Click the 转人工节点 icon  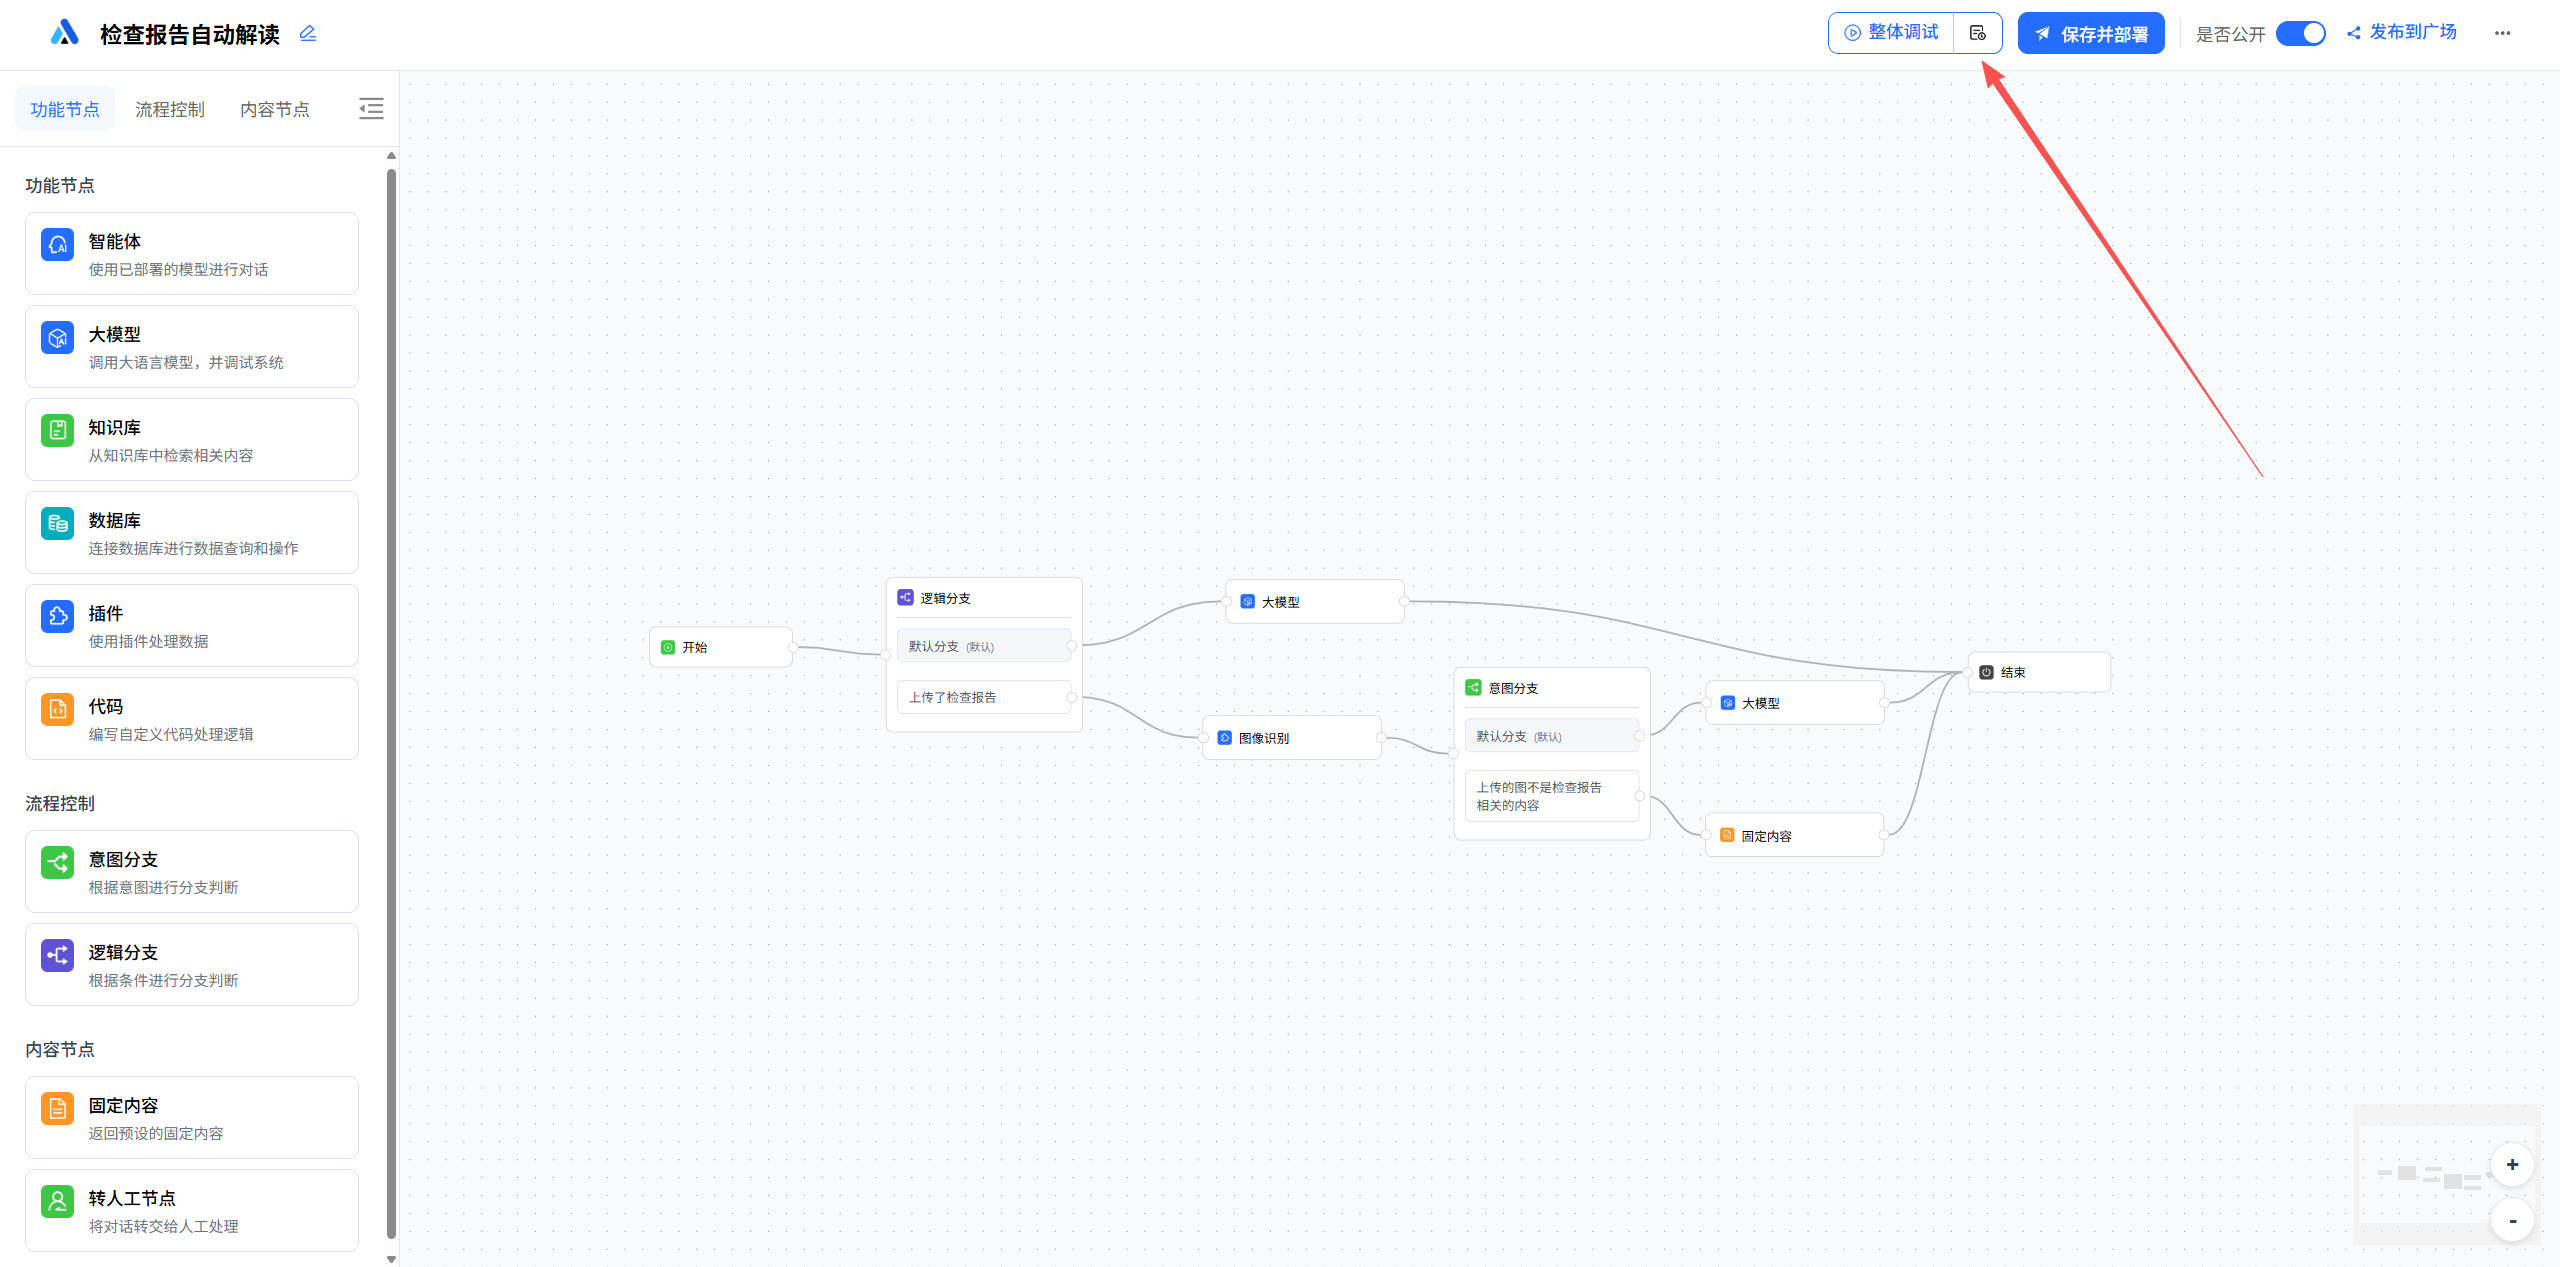57,1201
